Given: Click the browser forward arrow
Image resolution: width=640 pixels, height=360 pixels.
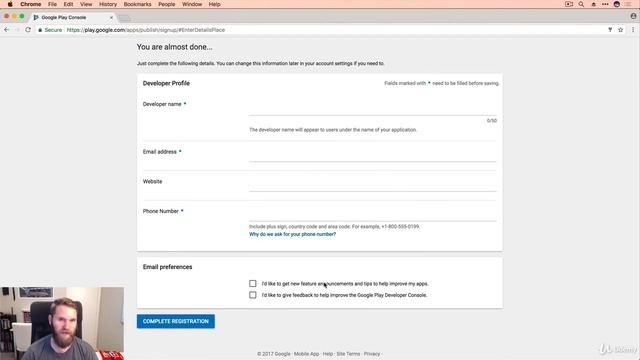Looking at the screenshot, I should coord(17,30).
